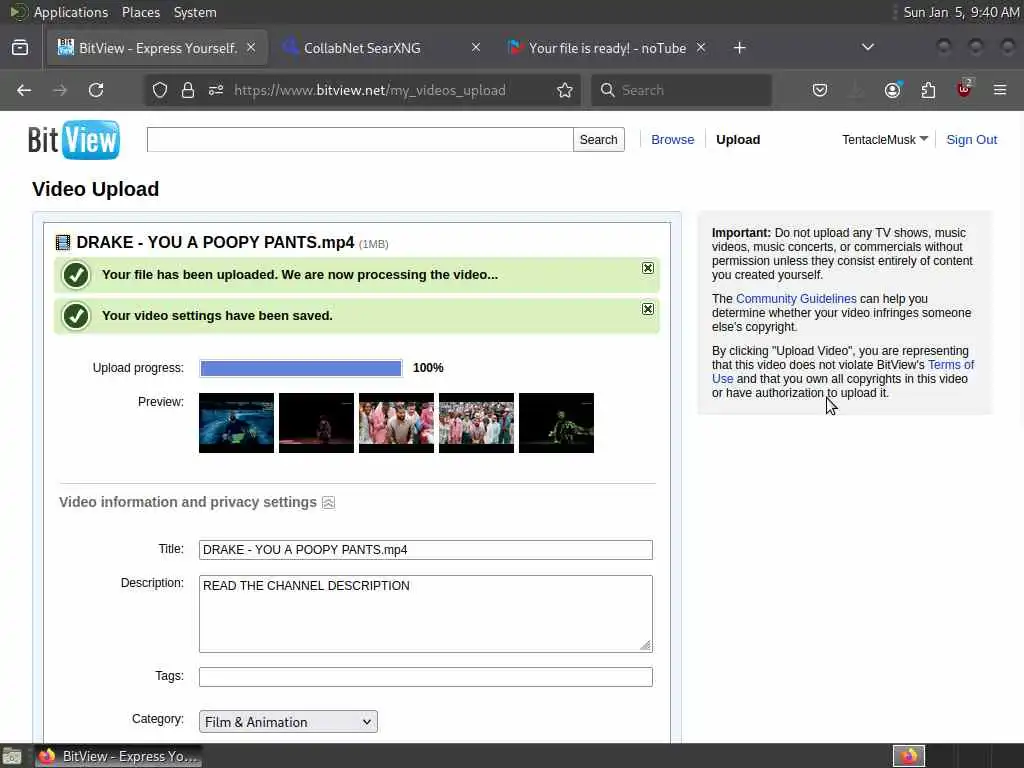Open a new browser tab
The height and width of the screenshot is (768, 1024).
(739, 48)
